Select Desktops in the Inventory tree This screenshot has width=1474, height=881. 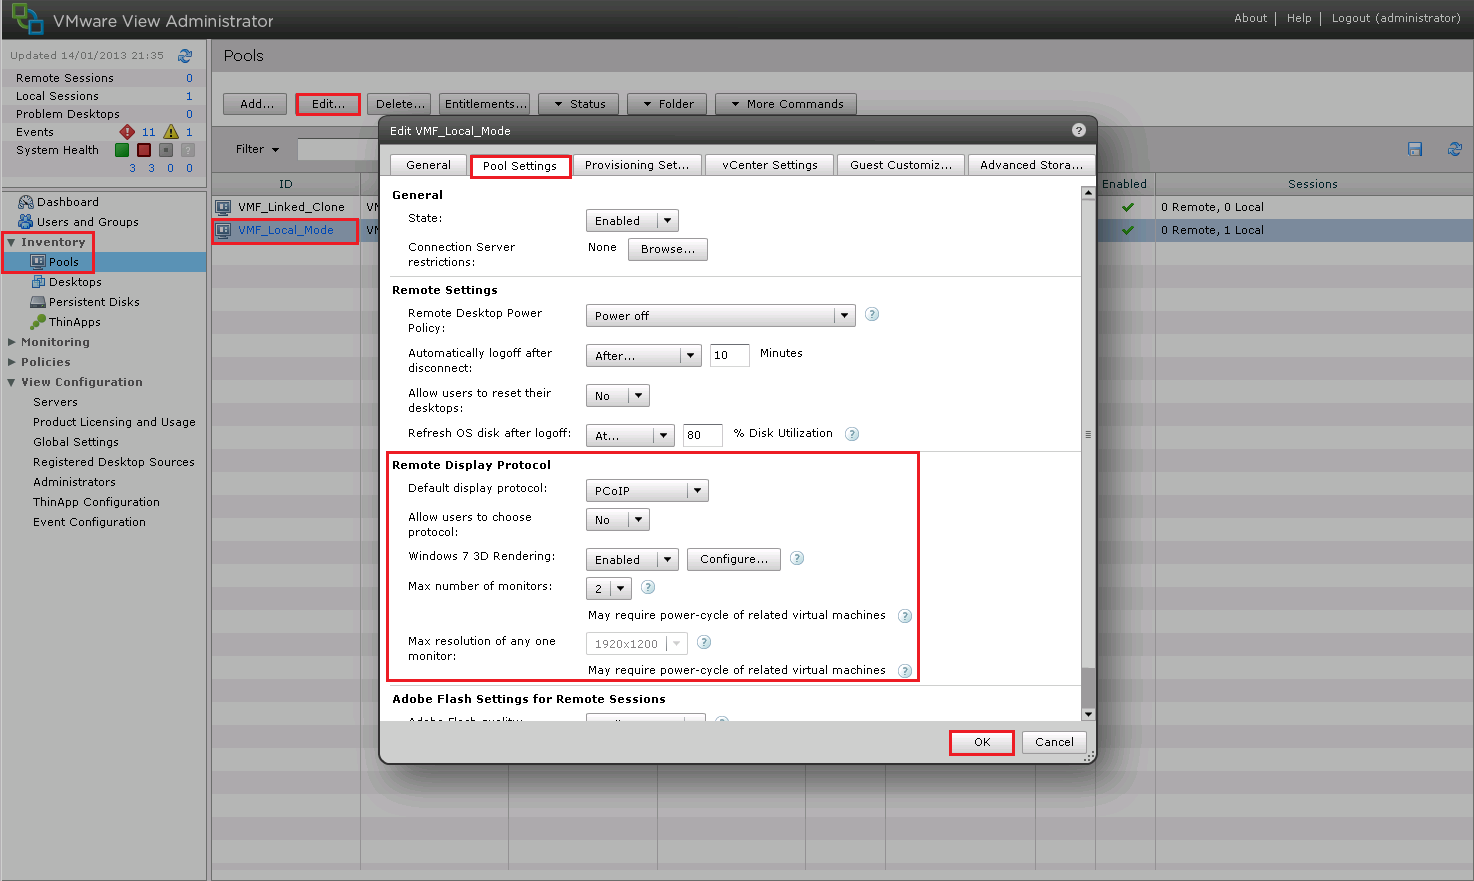click(x=75, y=282)
